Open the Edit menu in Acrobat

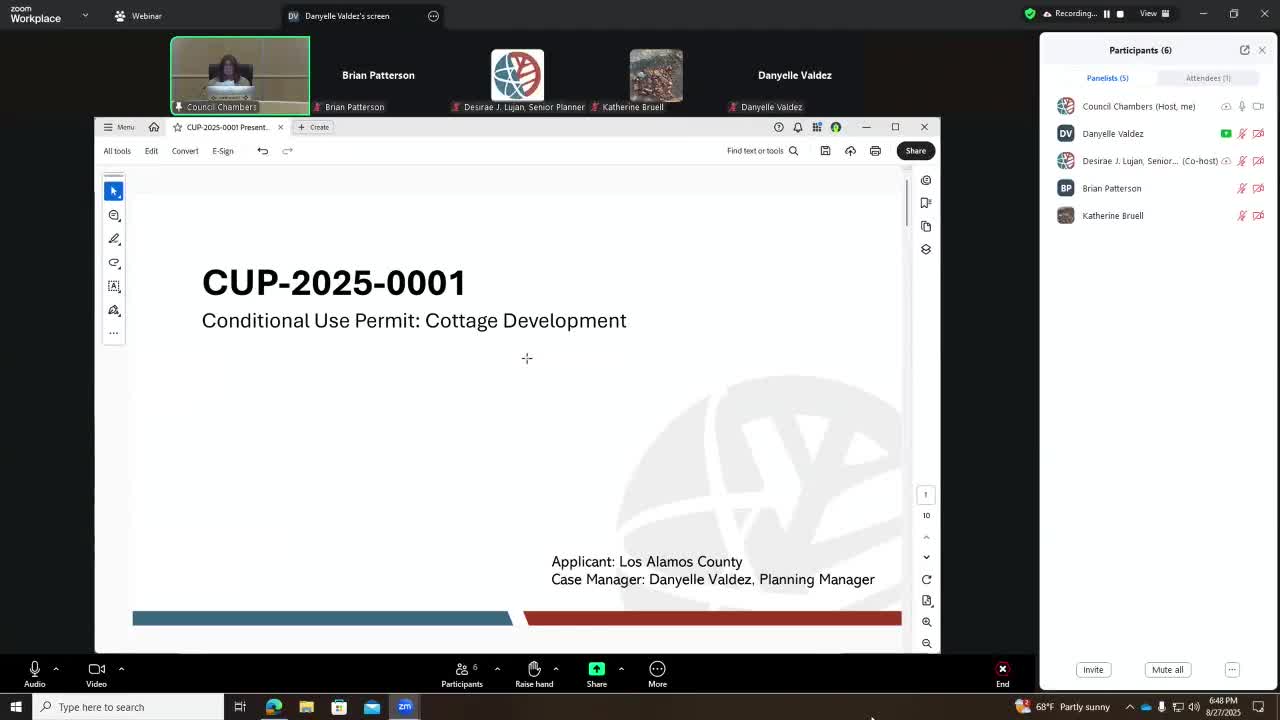(151, 151)
